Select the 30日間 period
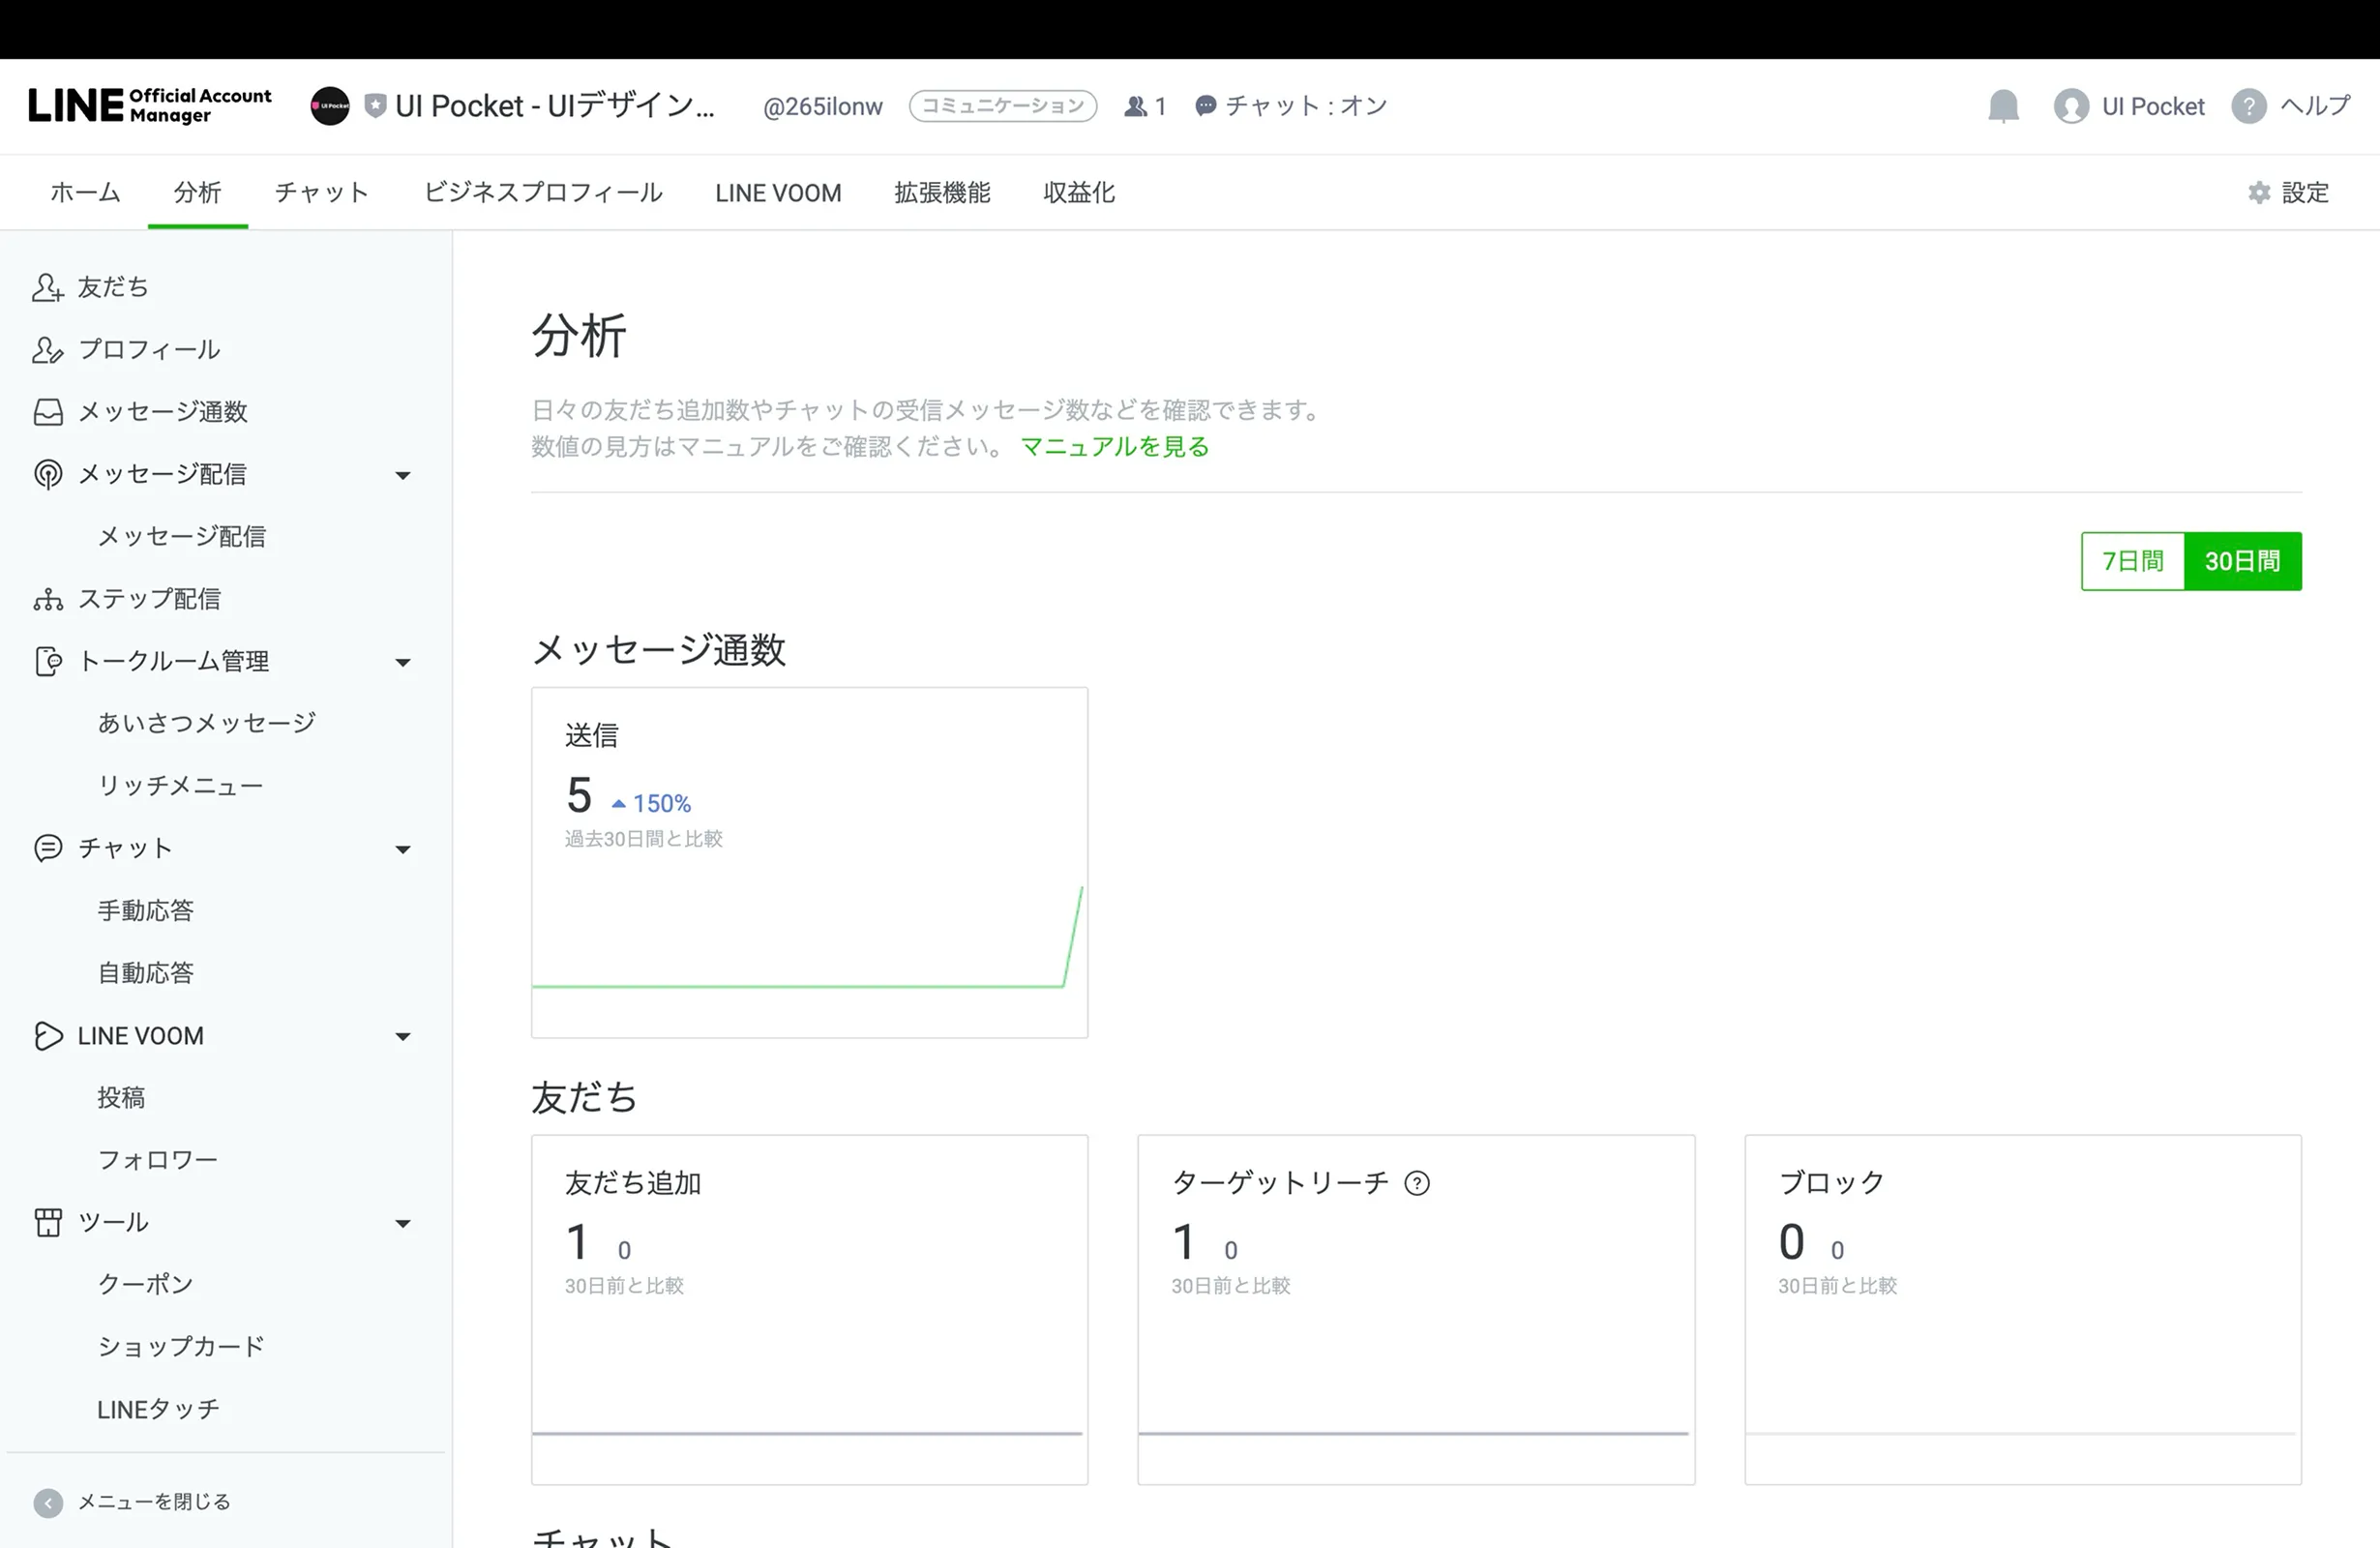This screenshot has height=1548, width=2380. point(2242,561)
